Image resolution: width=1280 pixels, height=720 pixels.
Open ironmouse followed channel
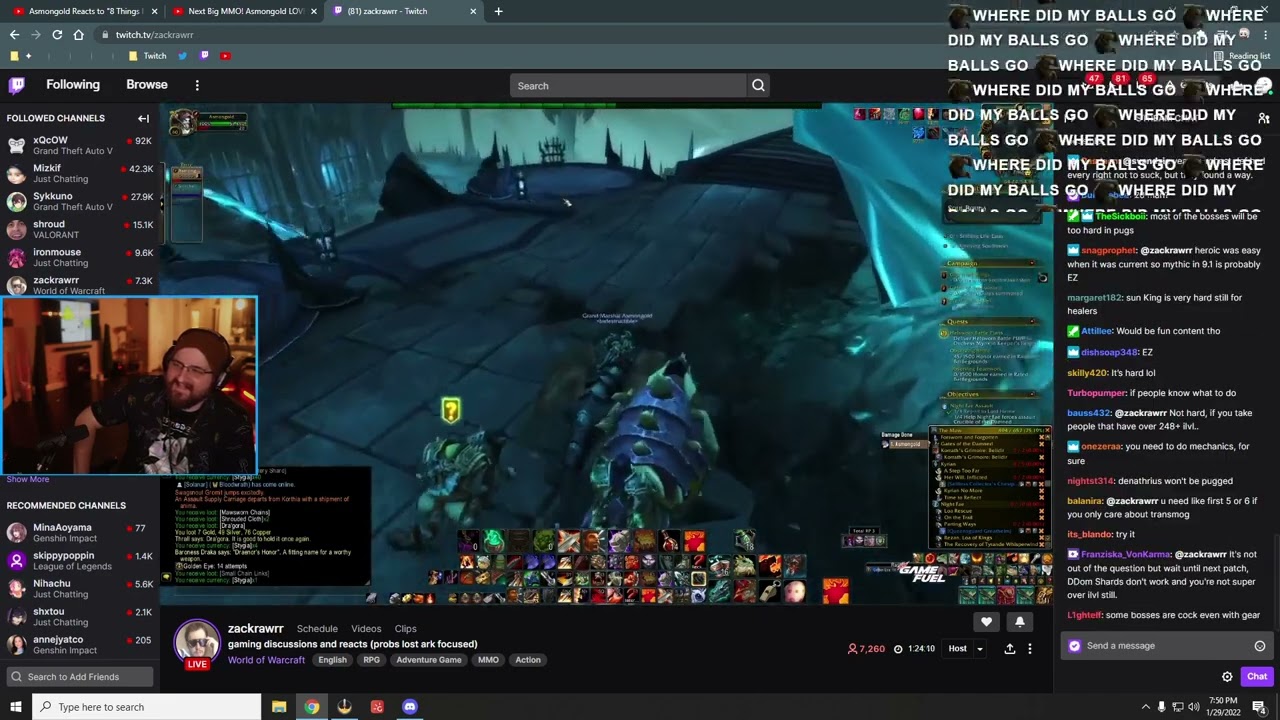(79, 258)
